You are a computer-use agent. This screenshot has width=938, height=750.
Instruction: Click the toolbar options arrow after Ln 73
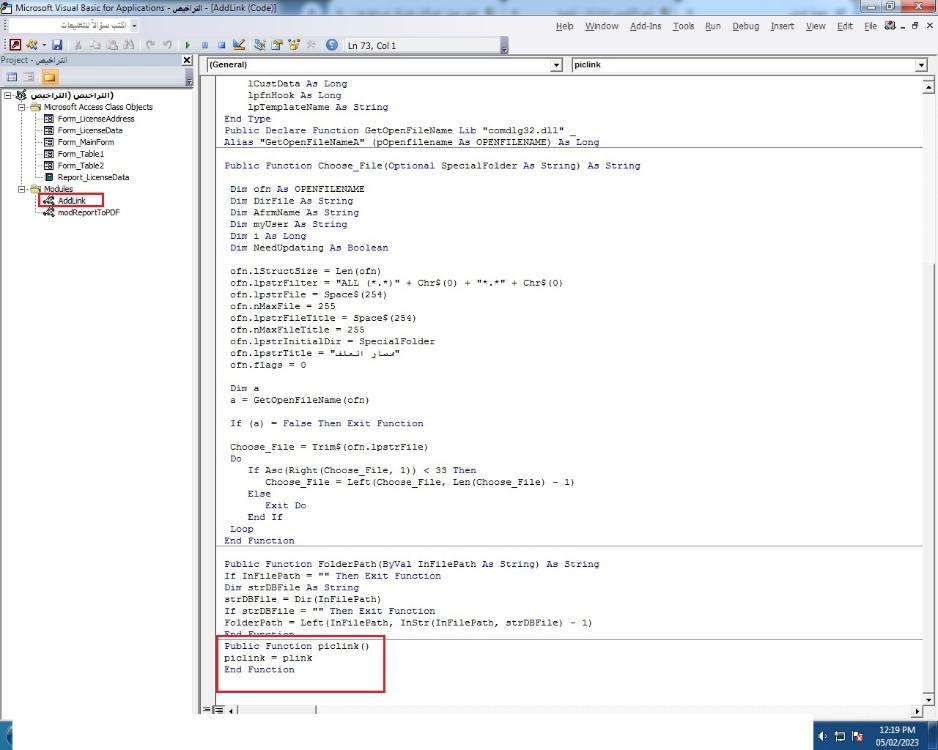504,45
